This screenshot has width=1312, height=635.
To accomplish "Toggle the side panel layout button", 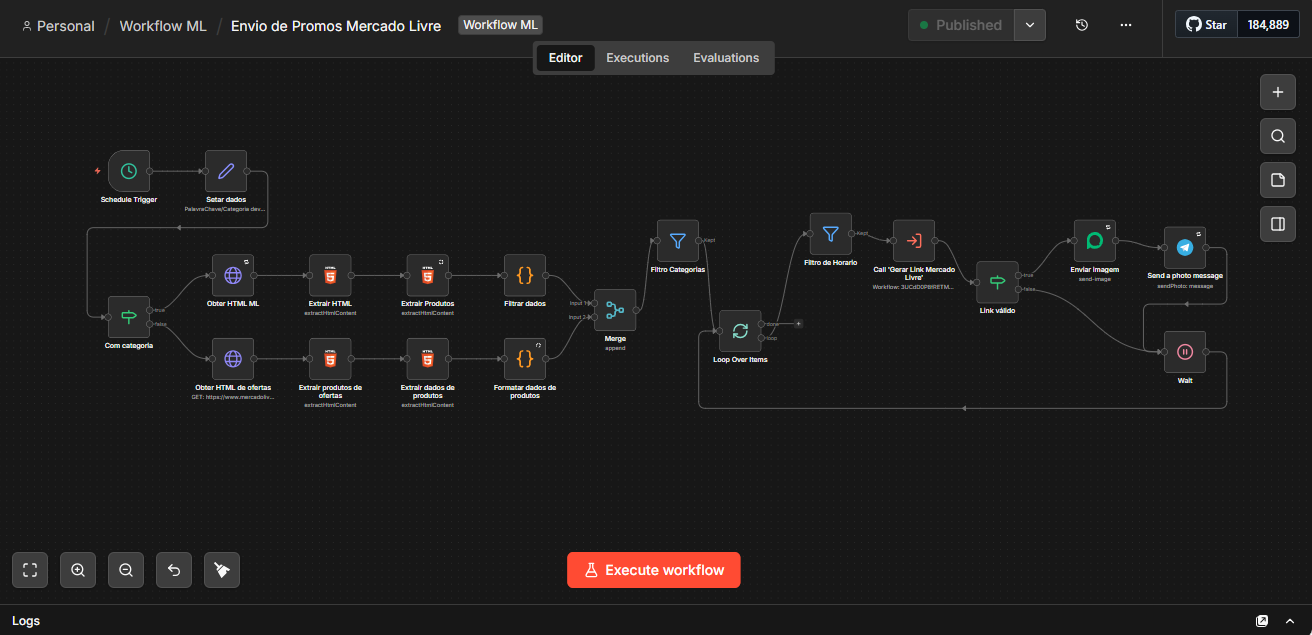I will (1277, 224).
